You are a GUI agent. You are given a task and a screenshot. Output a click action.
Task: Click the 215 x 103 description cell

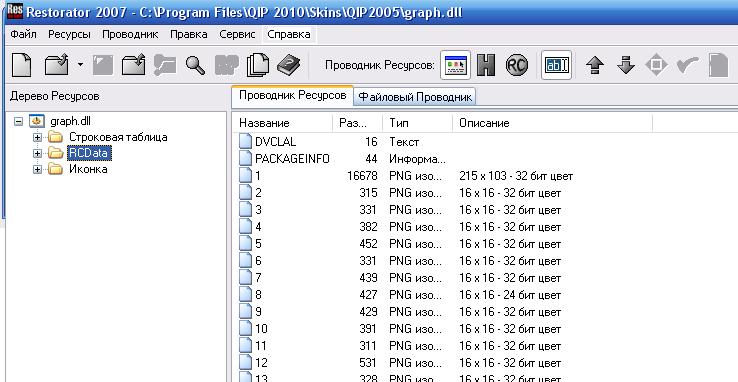tap(516, 176)
